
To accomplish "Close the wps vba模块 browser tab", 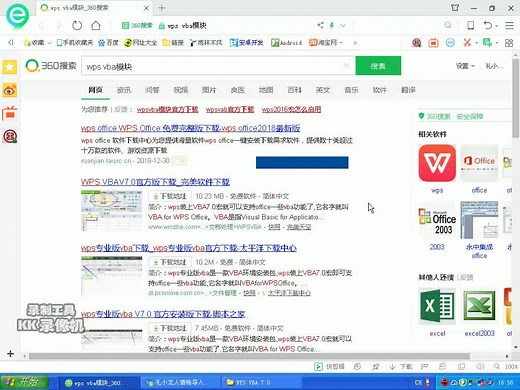I will pyautogui.click(x=146, y=8).
